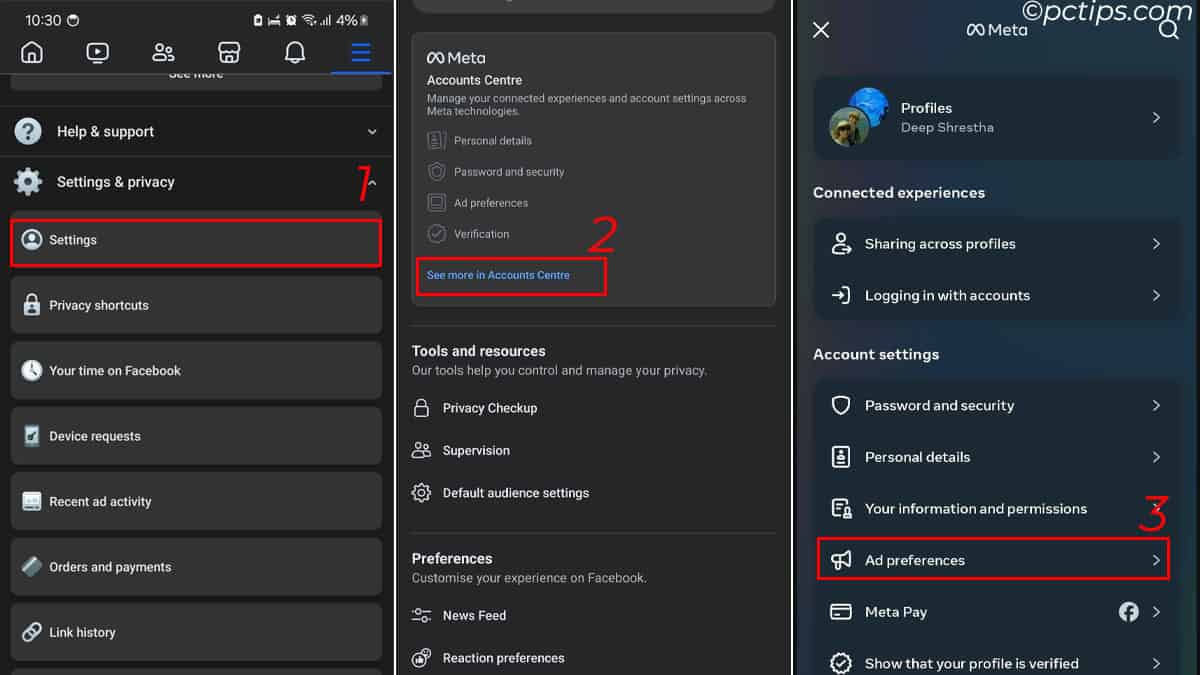1200x675 pixels.
Task: Click the Privacy Checkup lock icon
Action: 421,408
